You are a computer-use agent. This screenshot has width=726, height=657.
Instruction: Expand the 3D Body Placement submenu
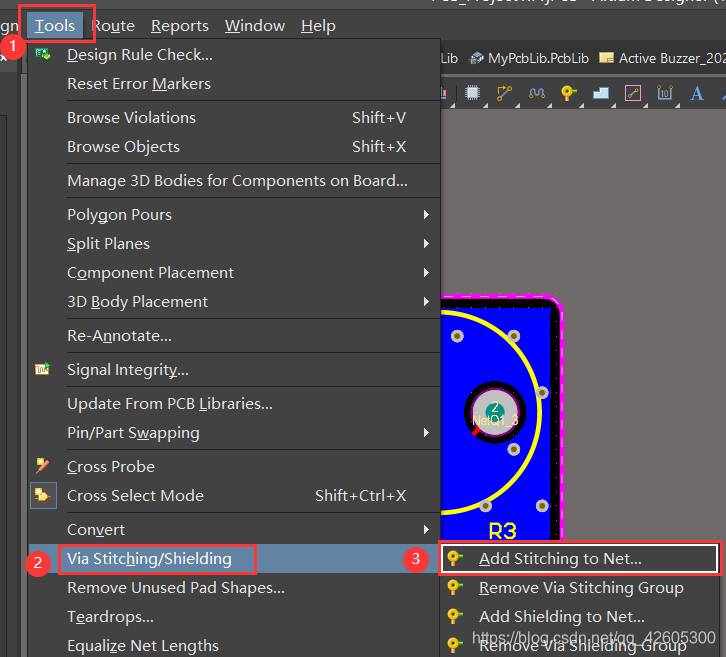[233, 302]
